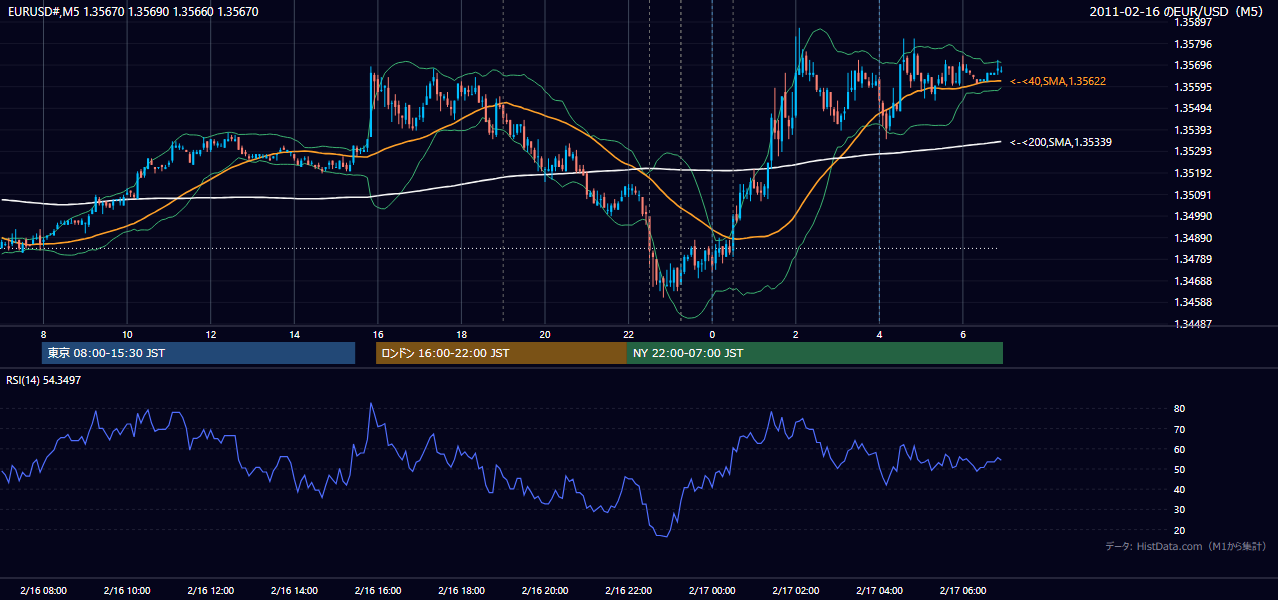Select the NY 22:00-07:00 JST session bar
Screen dimensions: 1278x600
815,353
